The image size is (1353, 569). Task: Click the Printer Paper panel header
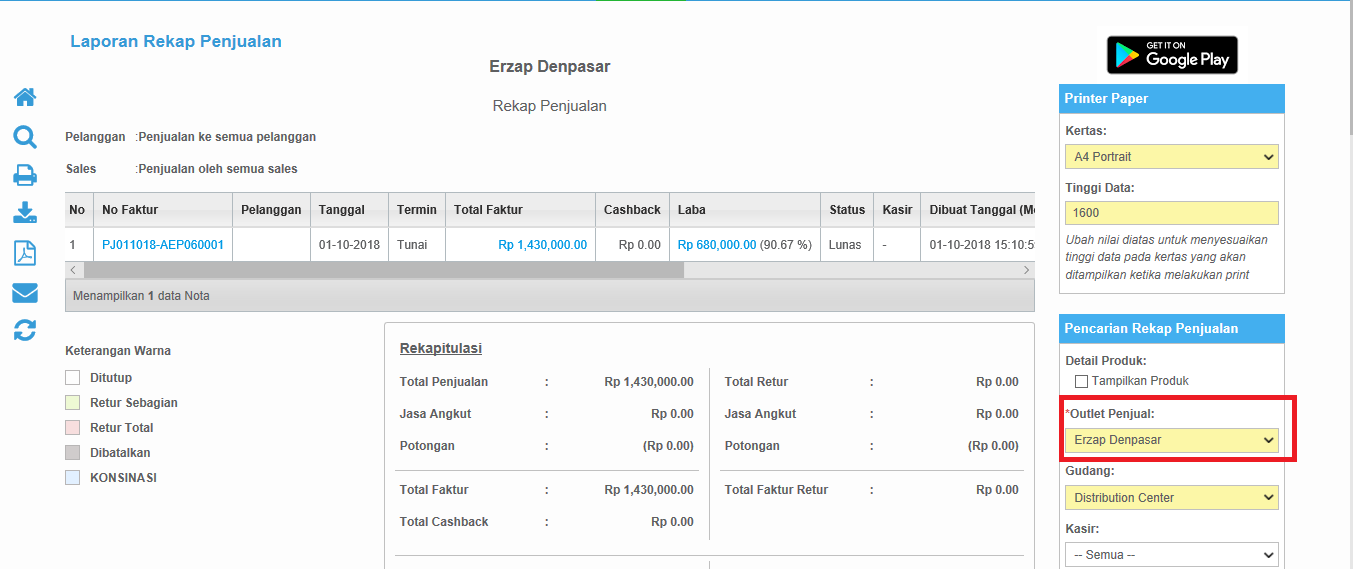point(1171,99)
